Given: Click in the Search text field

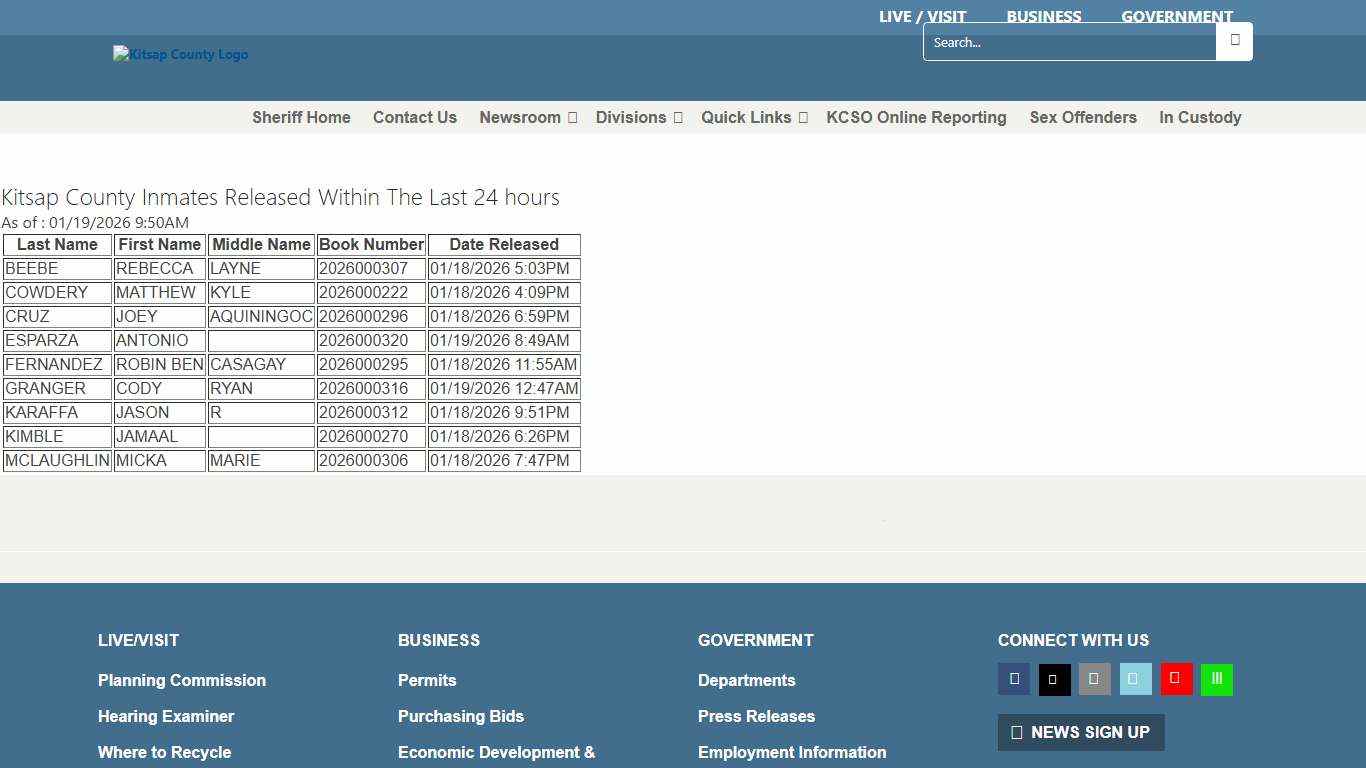Looking at the screenshot, I should tap(1068, 42).
